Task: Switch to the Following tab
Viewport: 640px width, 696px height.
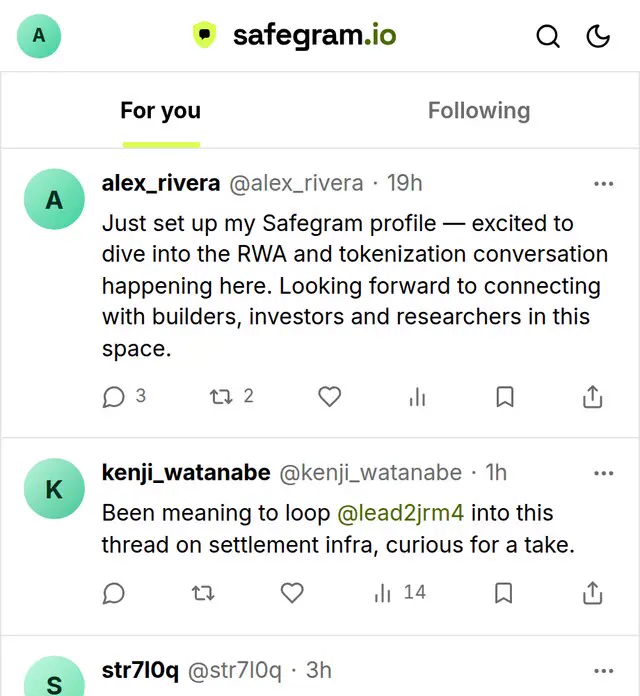Action: pyautogui.click(x=479, y=111)
